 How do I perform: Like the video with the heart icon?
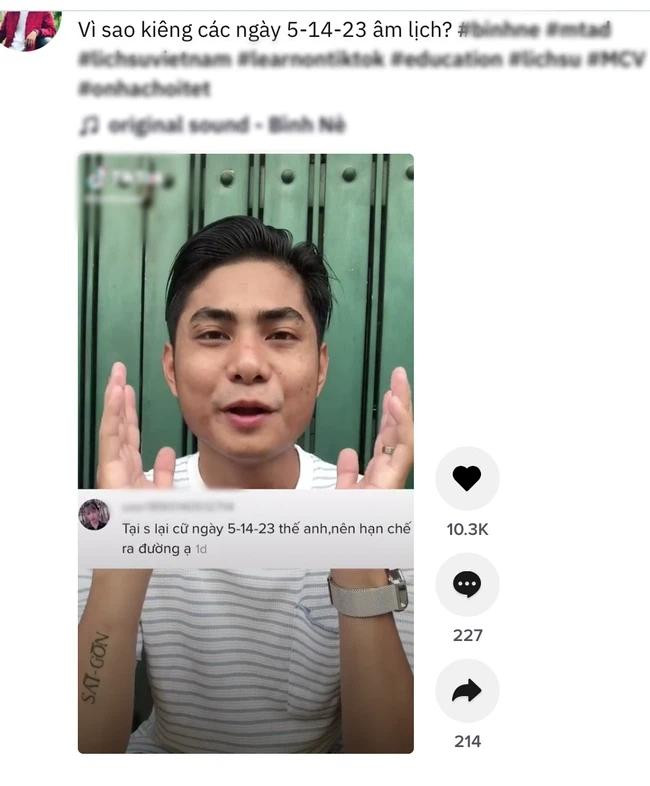tap(467, 478)
